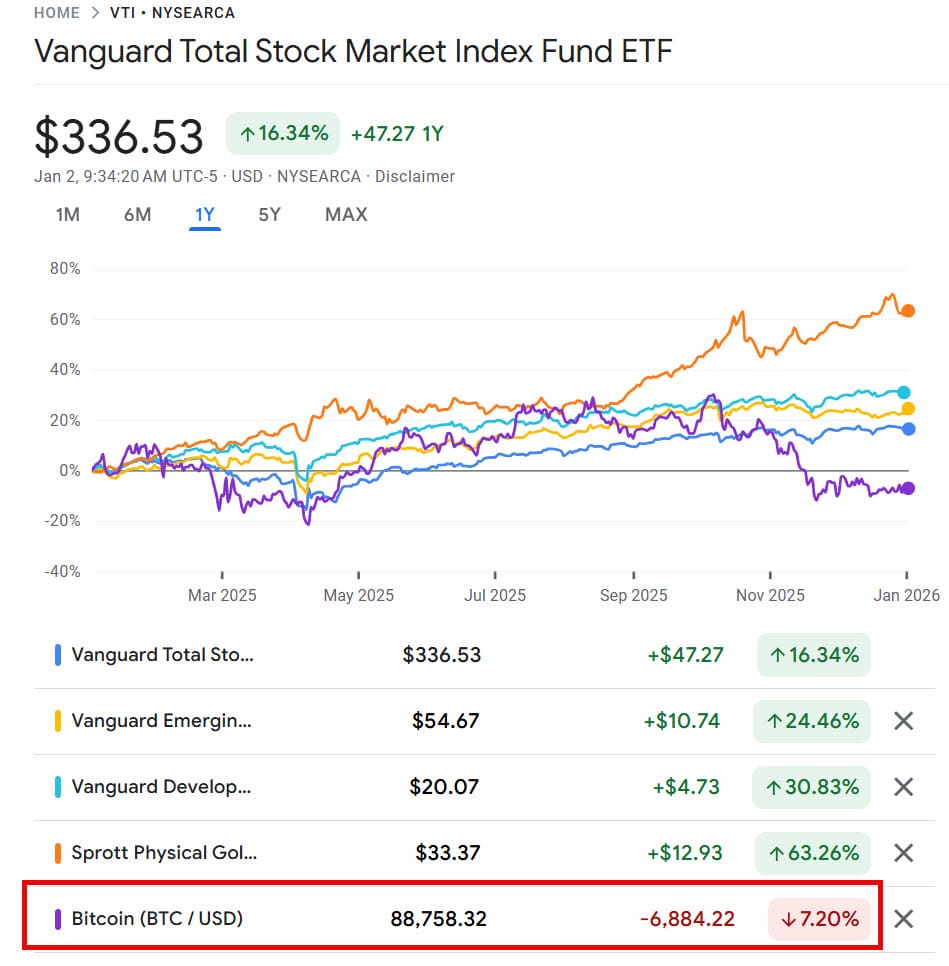
Task: Switch to the 6M chart range
Action: 137,214
